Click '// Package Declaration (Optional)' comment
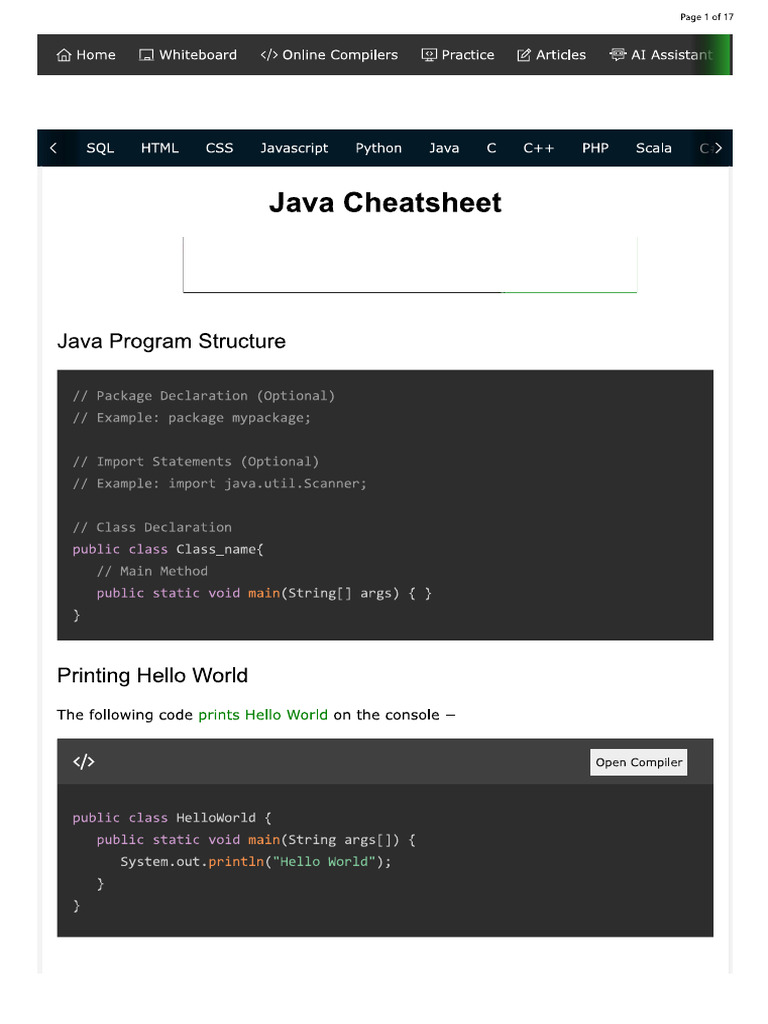Viewport: 768px width, 1024px height. (204, 396)
